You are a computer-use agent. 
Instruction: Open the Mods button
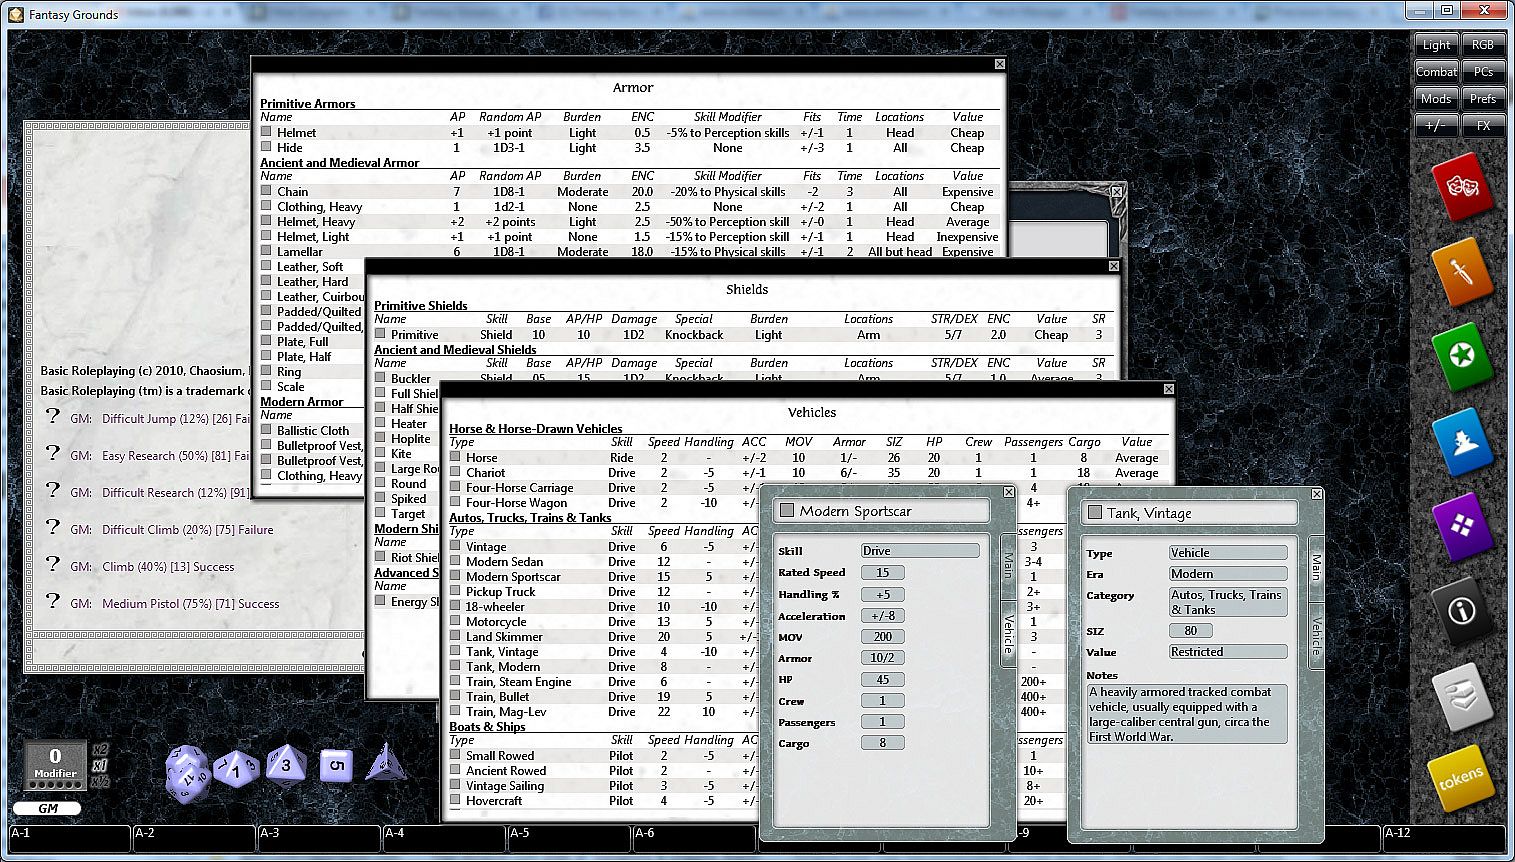click(x=1436, y=99)
